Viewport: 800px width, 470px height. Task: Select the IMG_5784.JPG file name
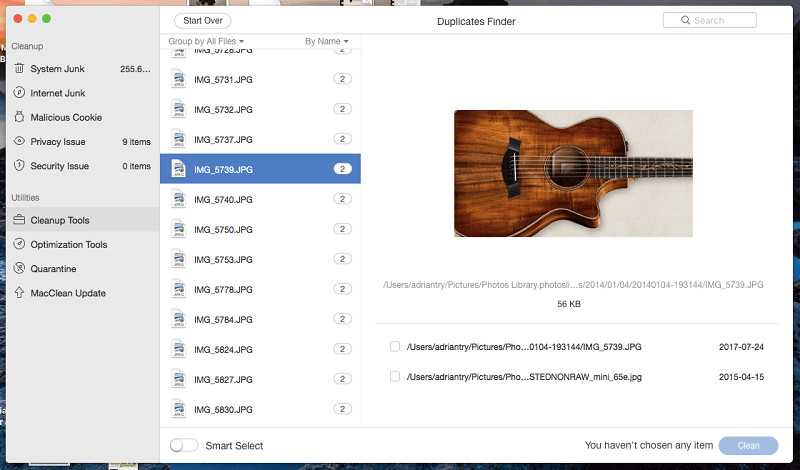[x=223, y=319]
